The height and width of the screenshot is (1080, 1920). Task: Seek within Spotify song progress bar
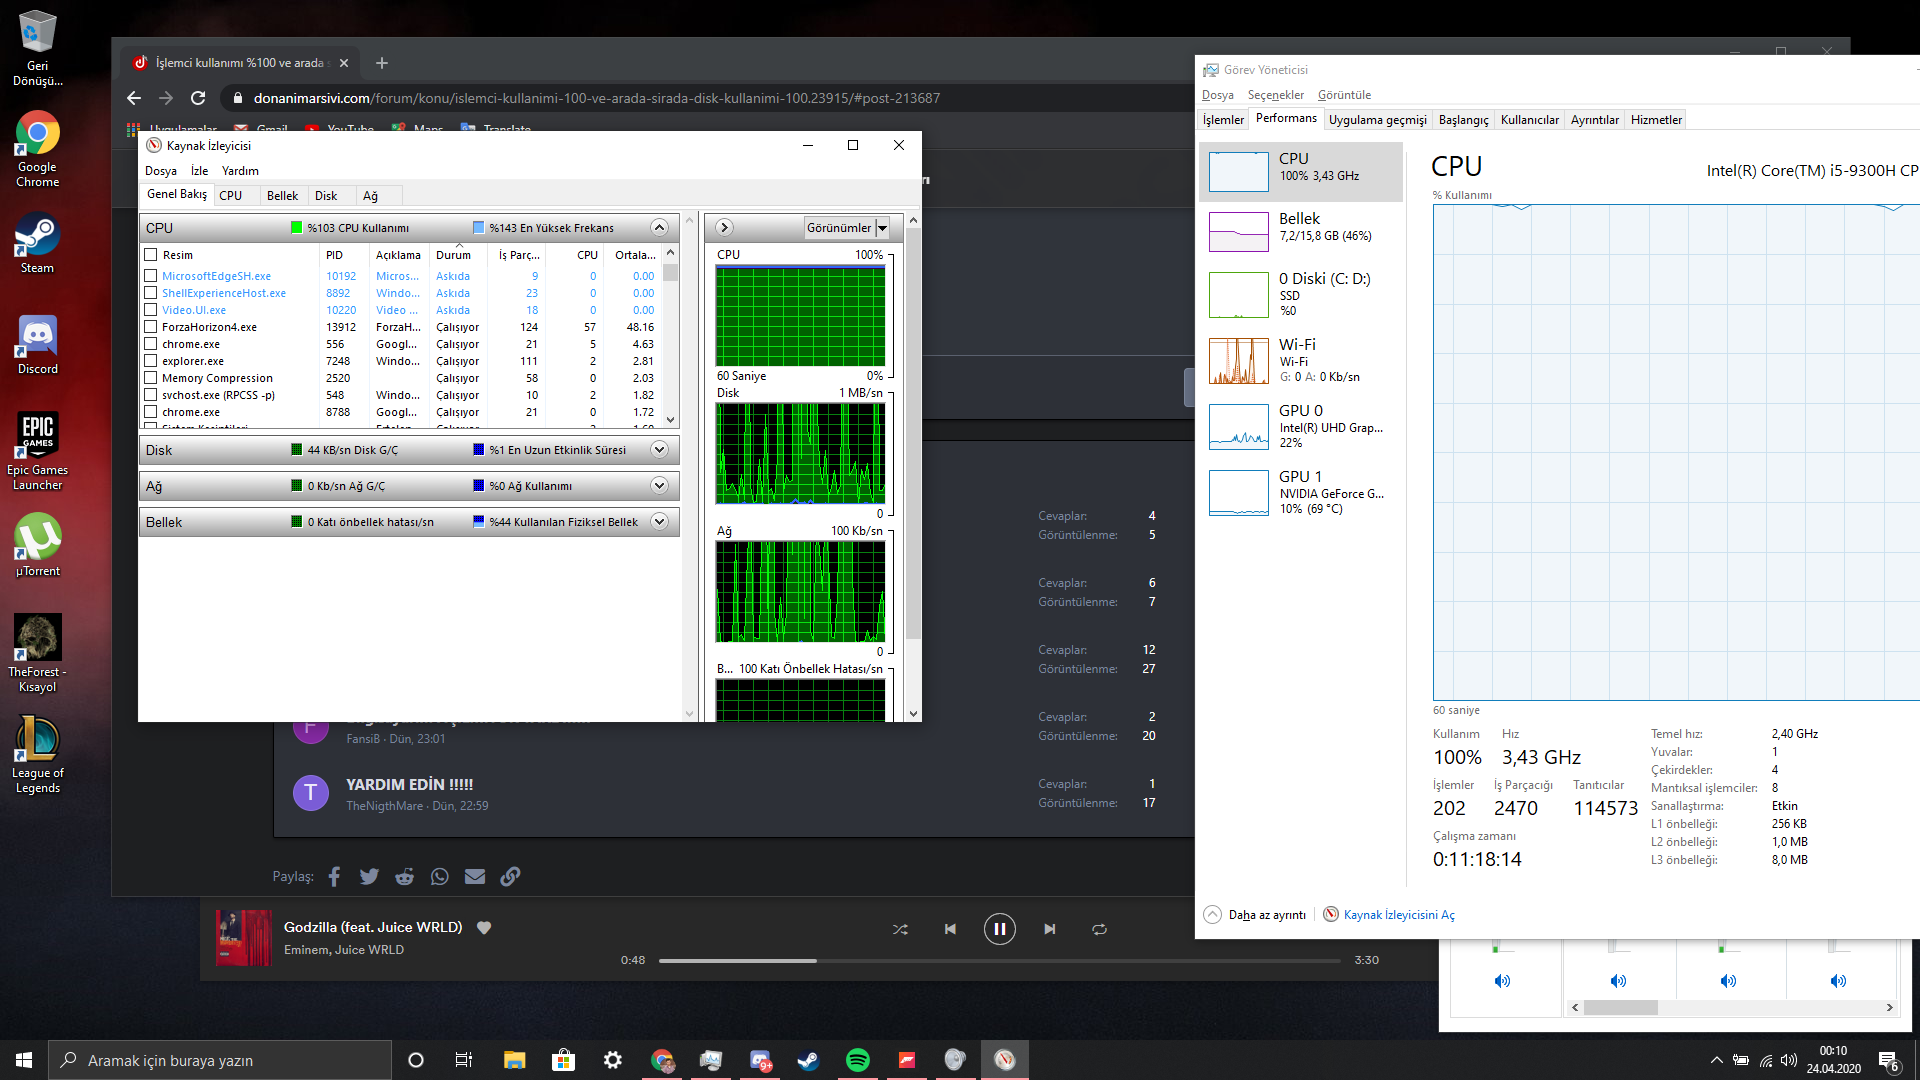pos(999,960)
